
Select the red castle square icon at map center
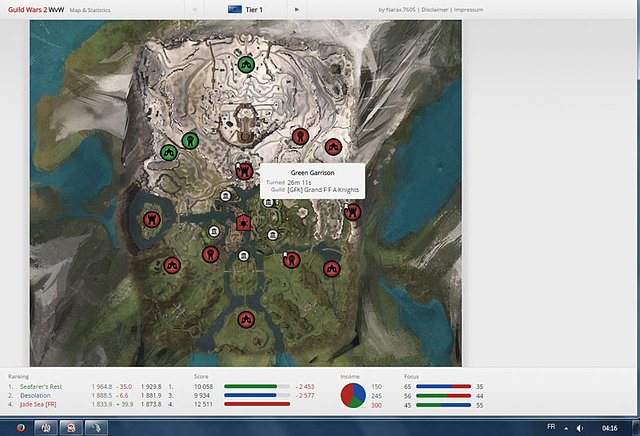pyautogui.click(x=243, y=222)
